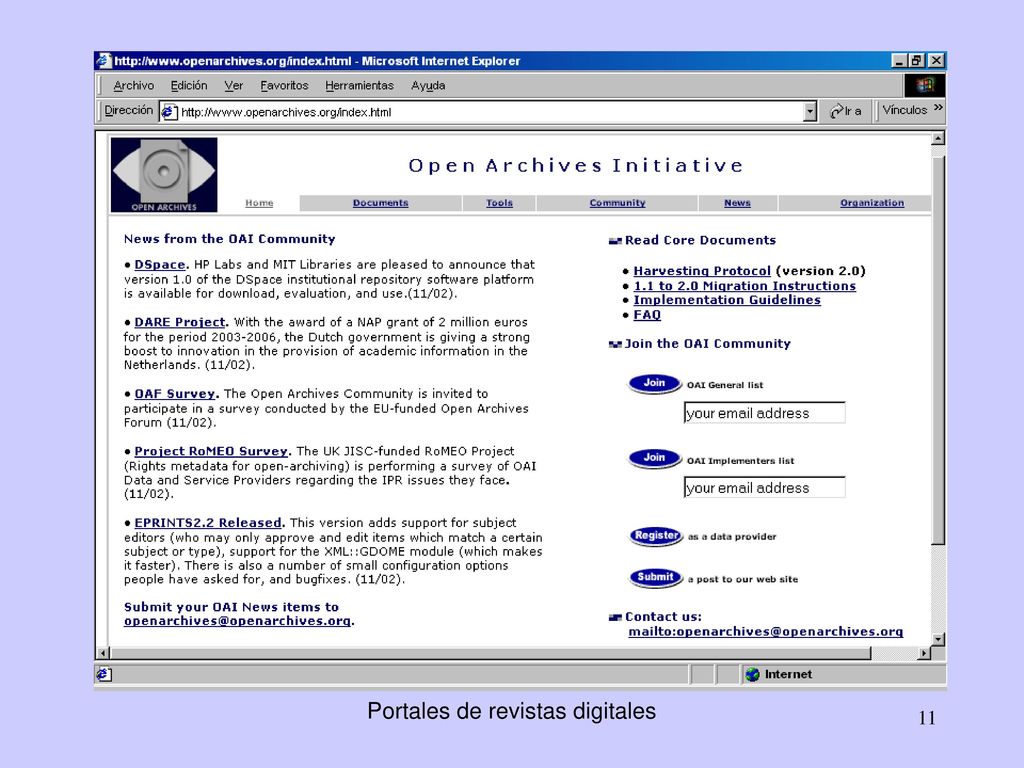
Task: Open the Implementation Guidelines link
Action: point(727,300)
